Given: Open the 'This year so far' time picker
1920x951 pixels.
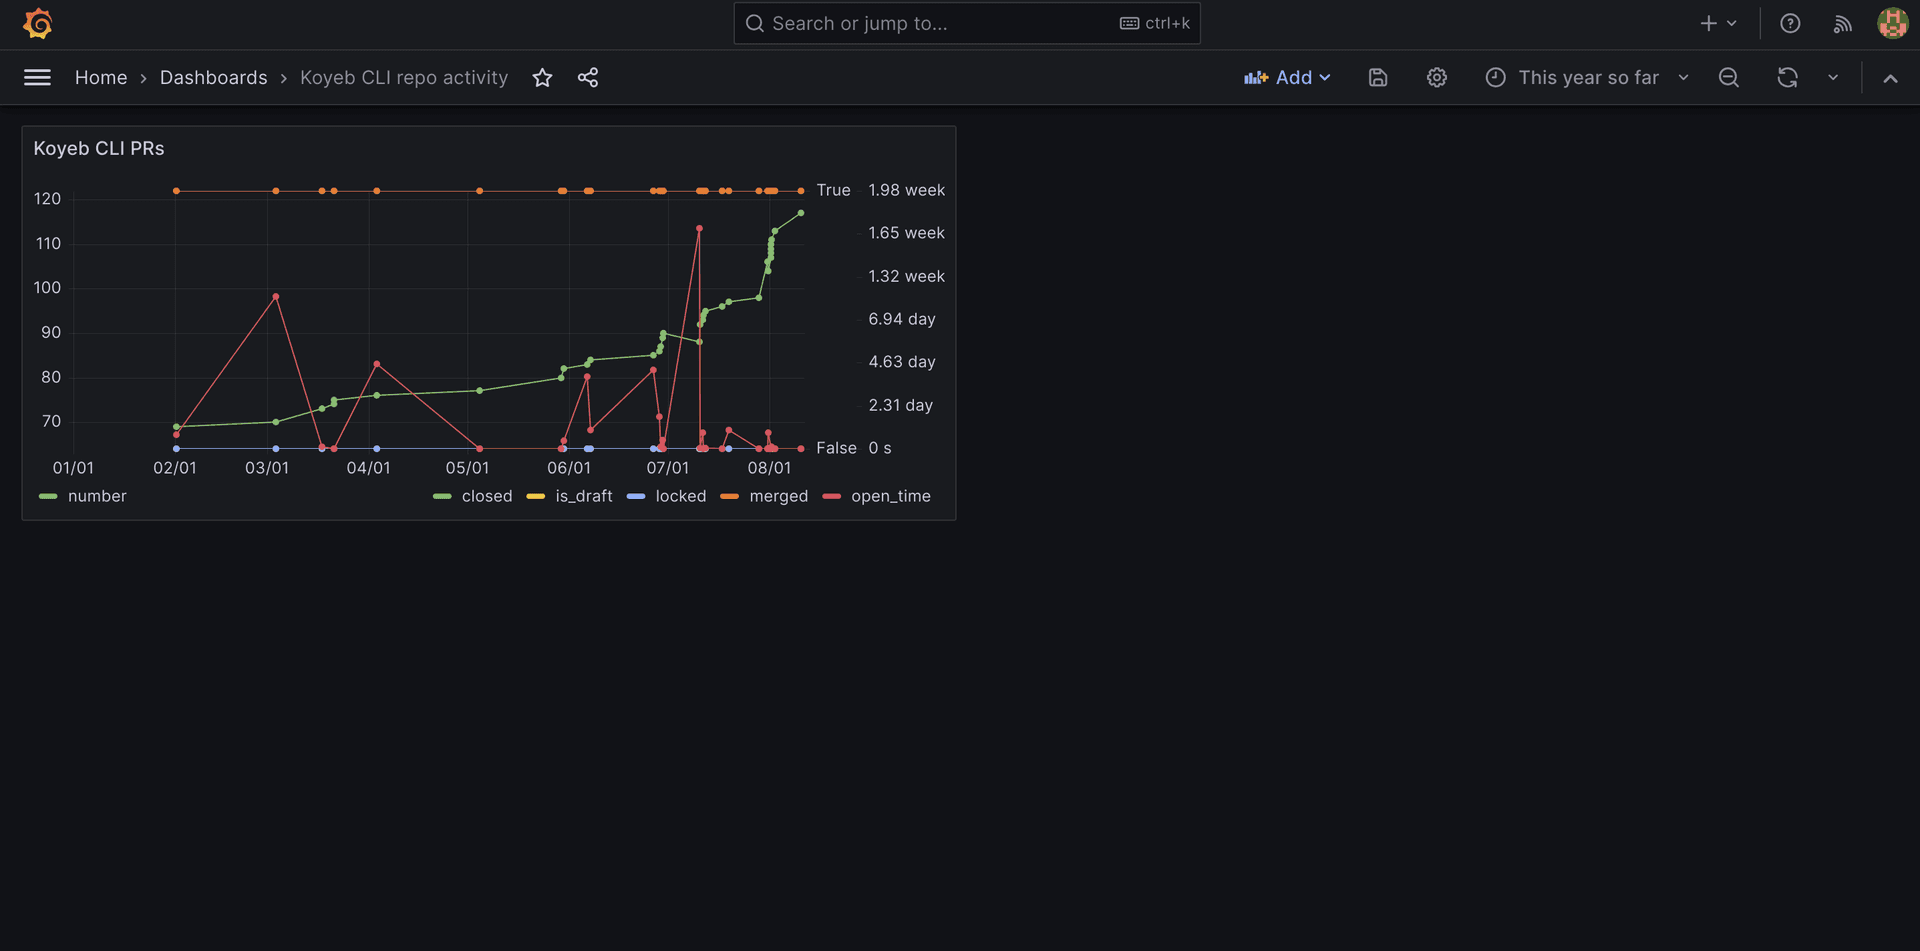Looking at the screenshot, I should (1587, 77).
